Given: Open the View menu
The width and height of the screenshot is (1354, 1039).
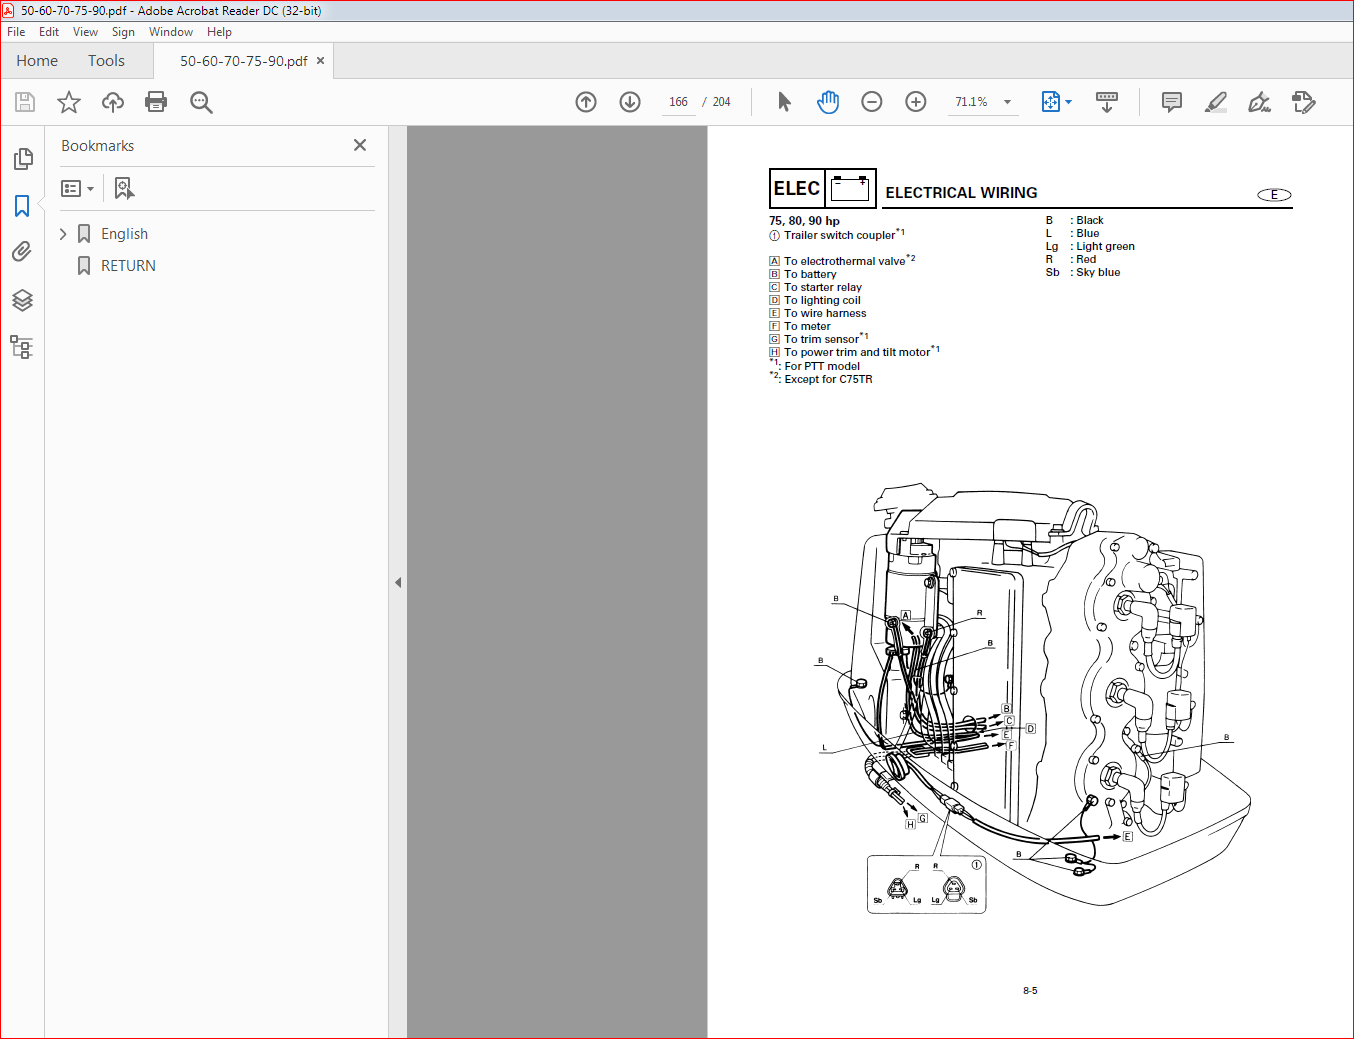Looking at the screenshot, I should pos(85,32).
